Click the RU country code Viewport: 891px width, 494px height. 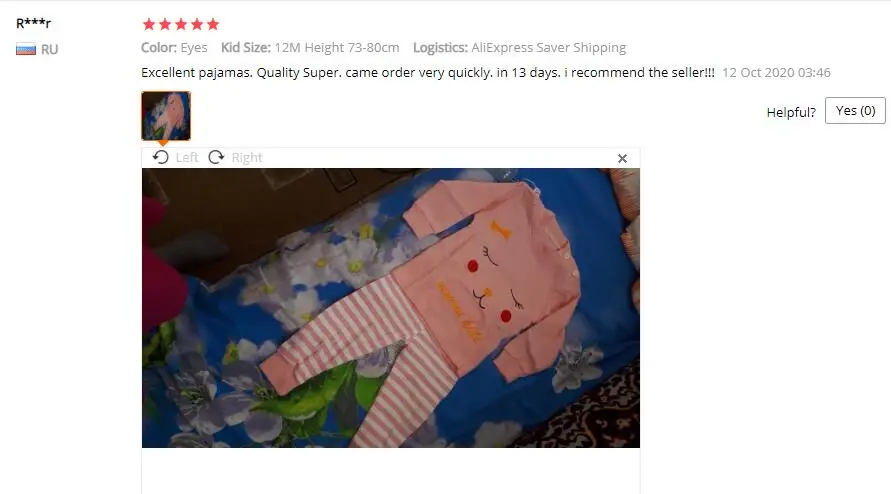(x=49, y=49)
